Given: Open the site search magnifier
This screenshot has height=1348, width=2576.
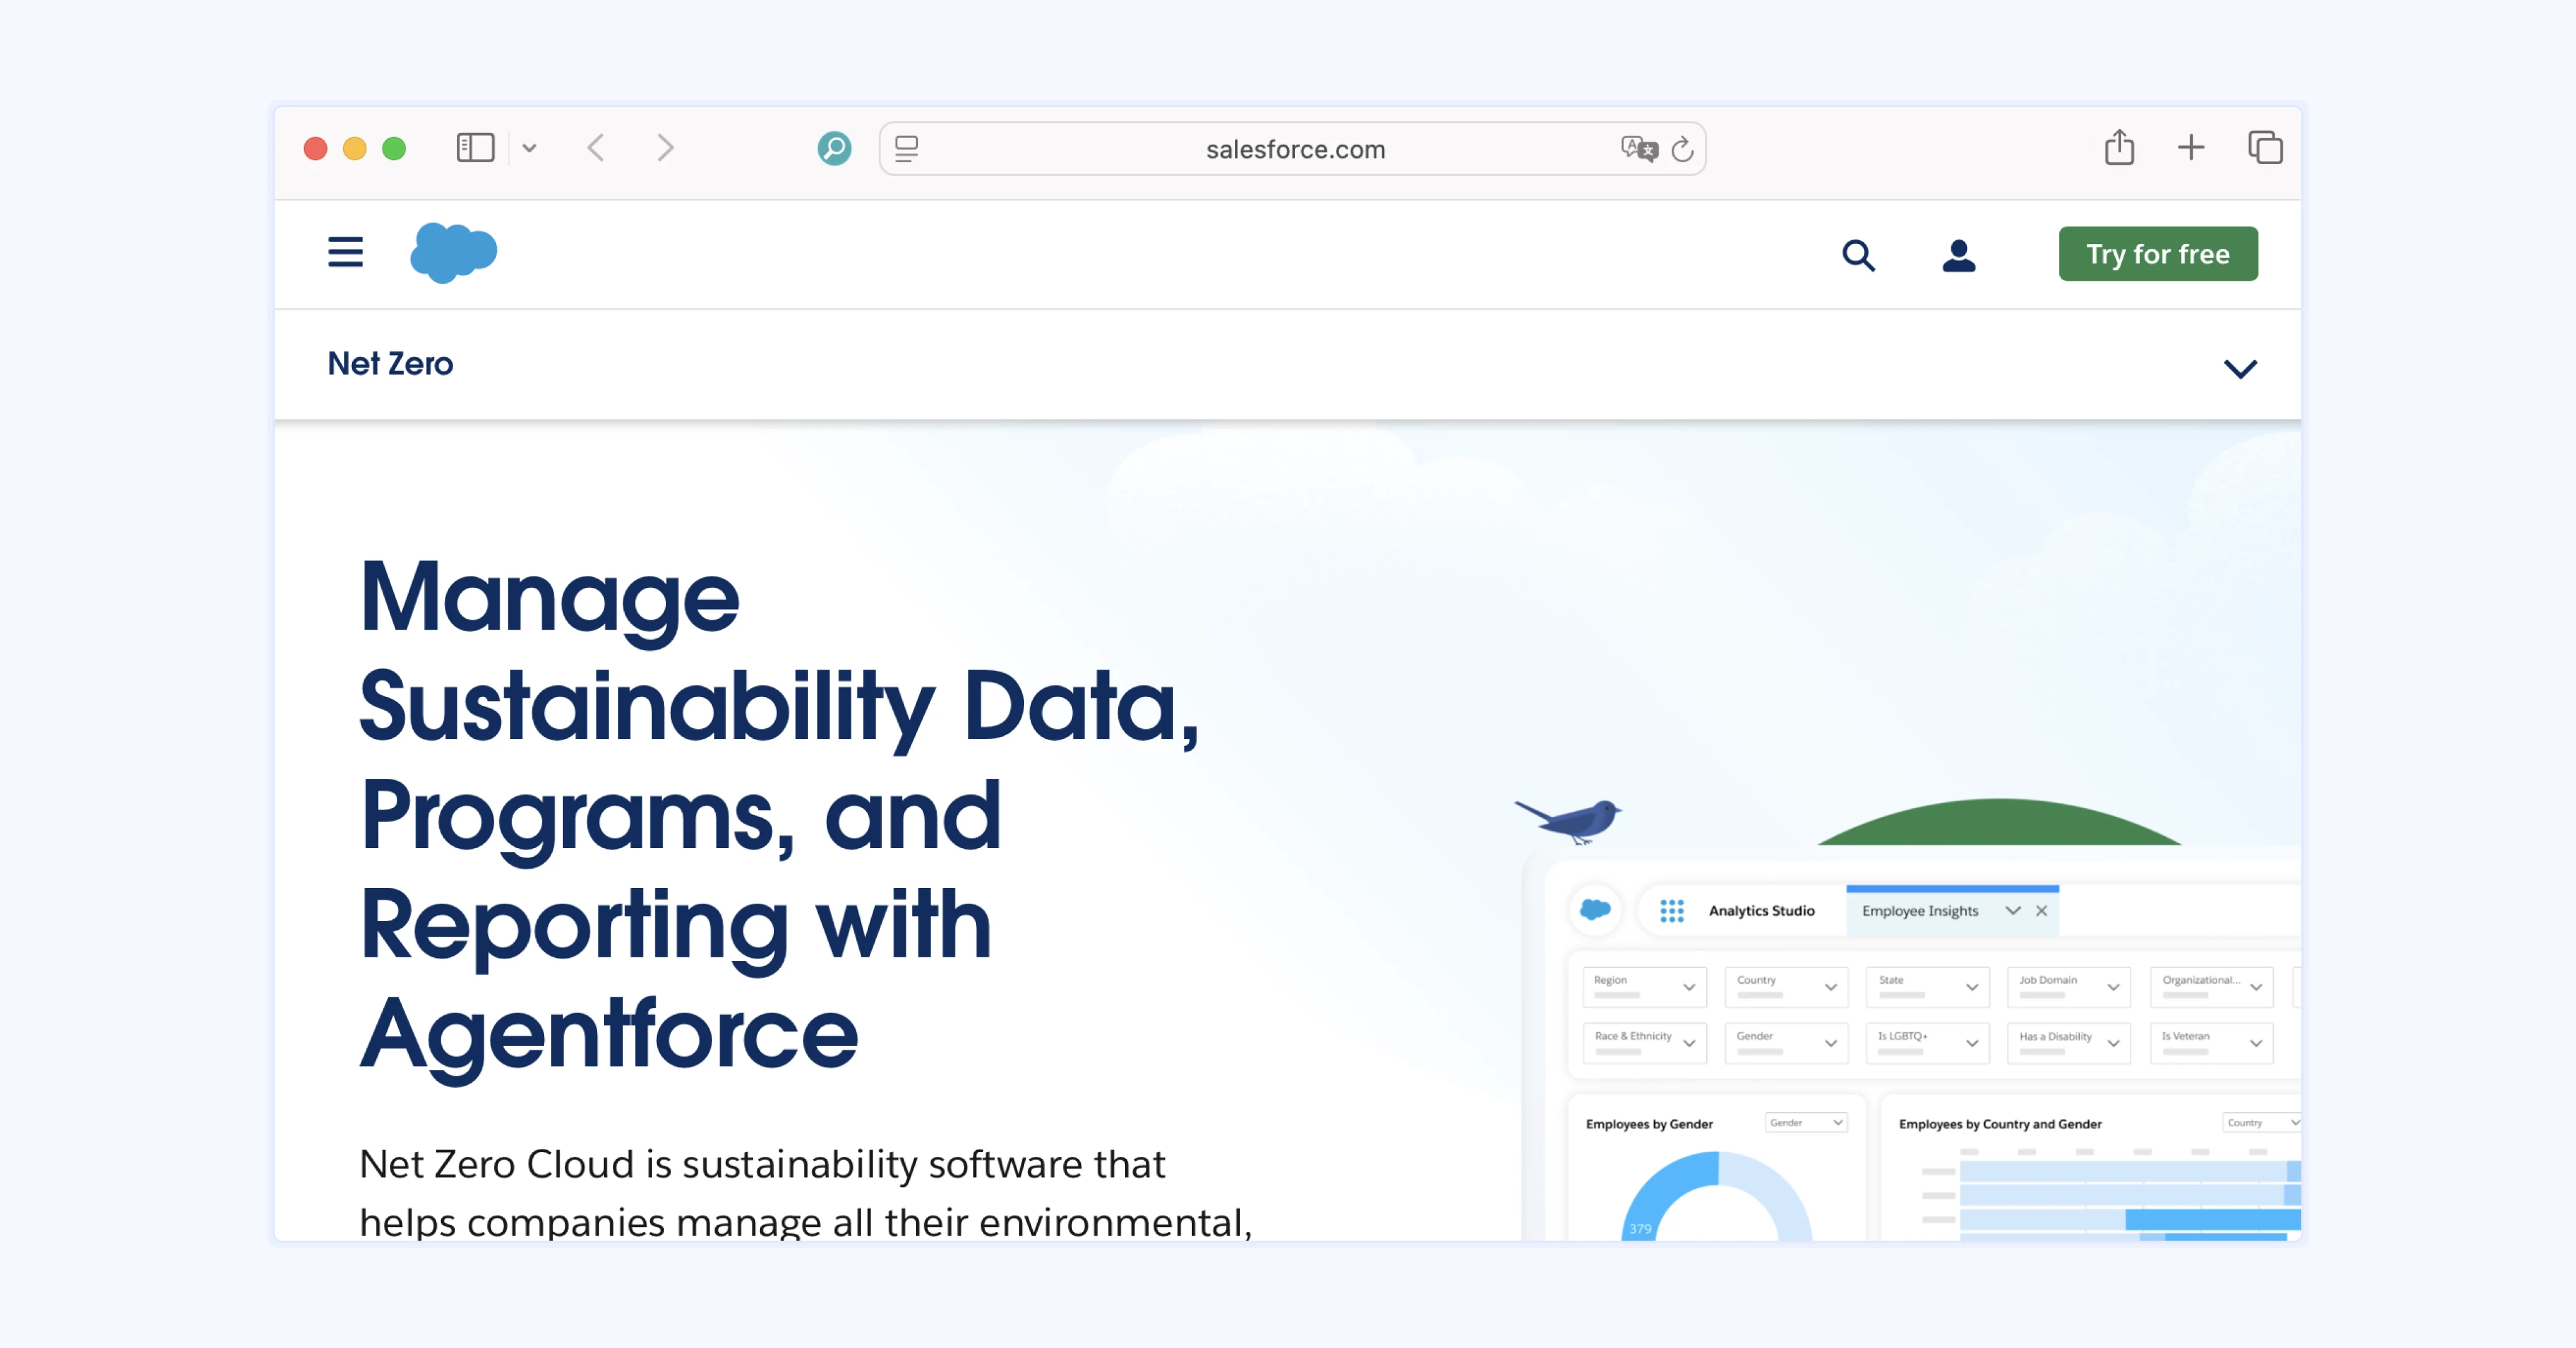Looking at the screenshot, I should coord(1858,255).
